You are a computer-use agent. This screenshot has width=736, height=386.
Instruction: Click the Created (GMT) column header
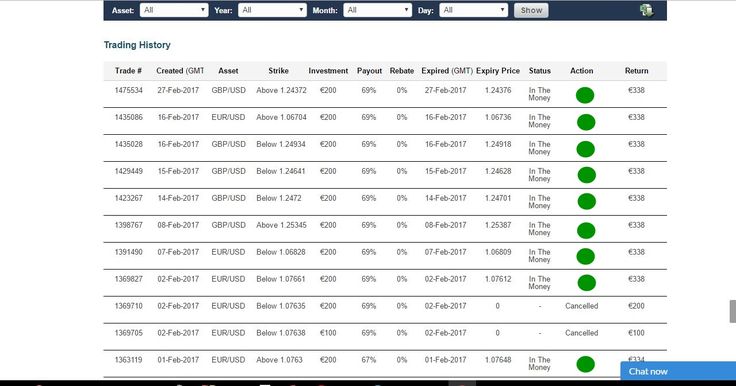180,70
